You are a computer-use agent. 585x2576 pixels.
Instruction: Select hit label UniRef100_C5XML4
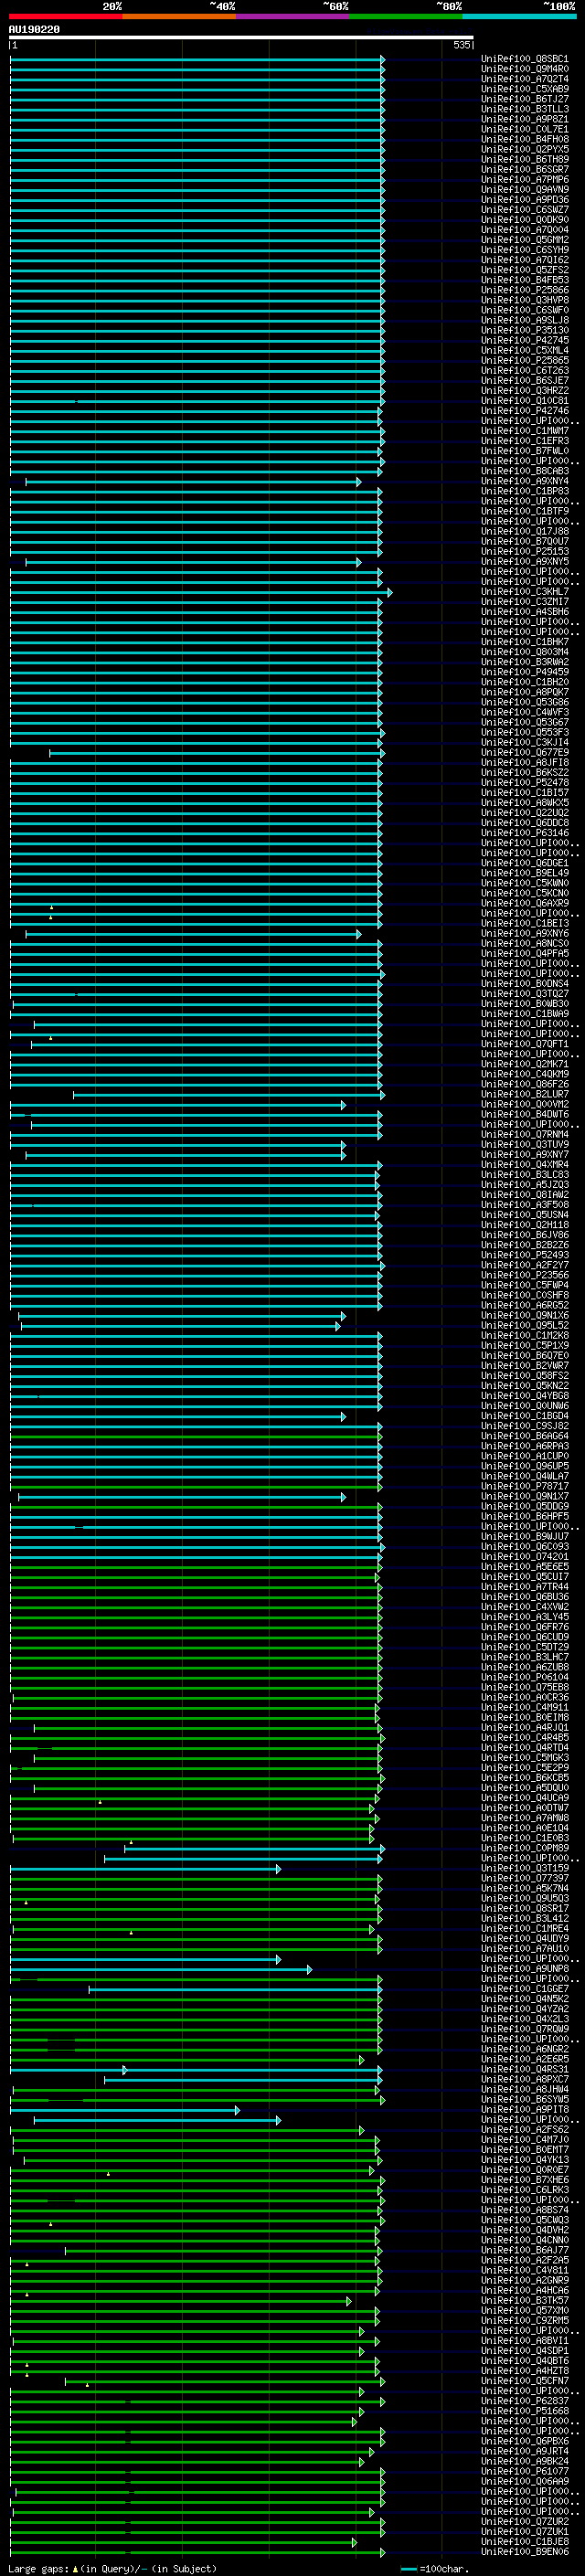click(525, 350)
